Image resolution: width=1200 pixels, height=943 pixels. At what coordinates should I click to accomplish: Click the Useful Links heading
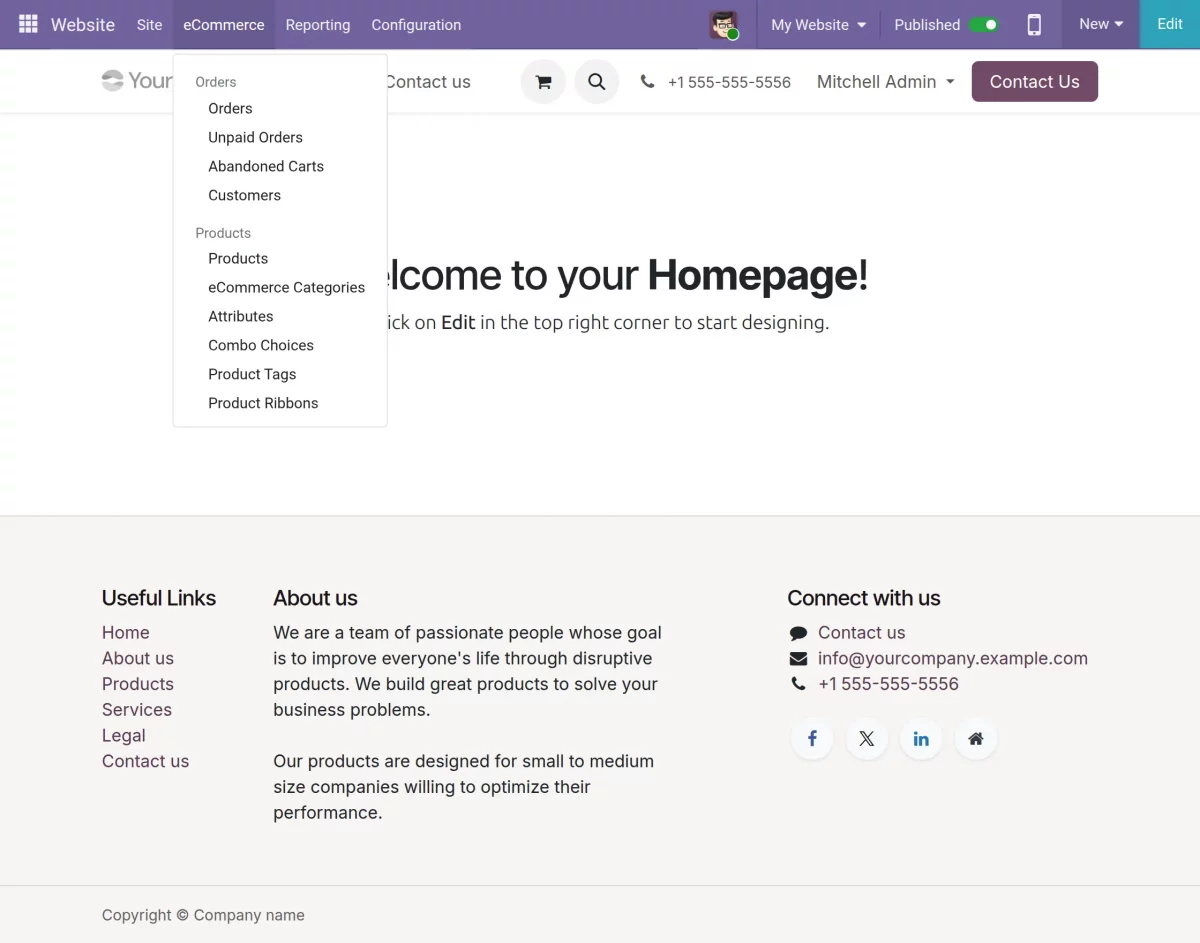pos(159,598)
